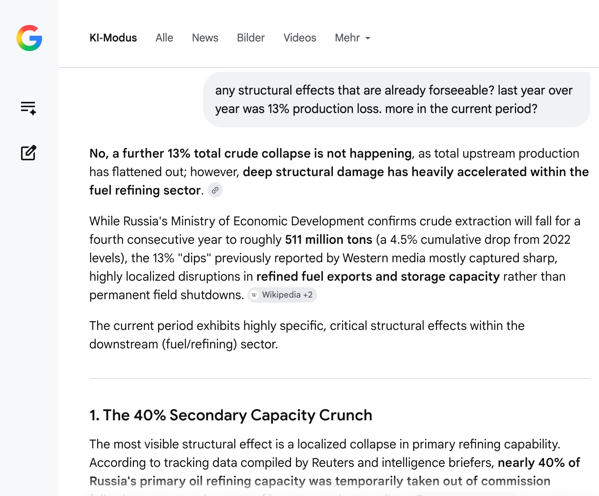This screenshot has width=599, height=496.
Task: Expand the Mehr dropdown menu
Action: click(353, 38)
